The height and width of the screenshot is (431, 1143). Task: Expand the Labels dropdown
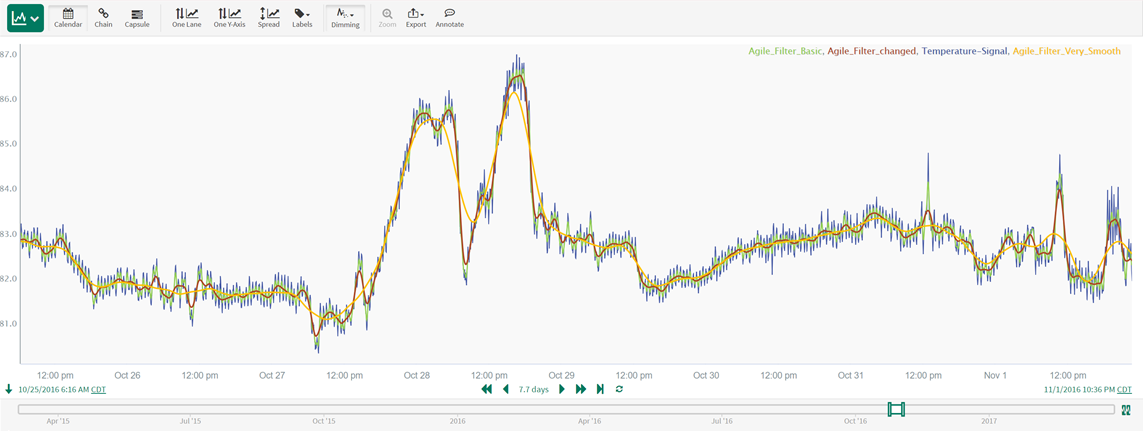[x=302, y=17]
